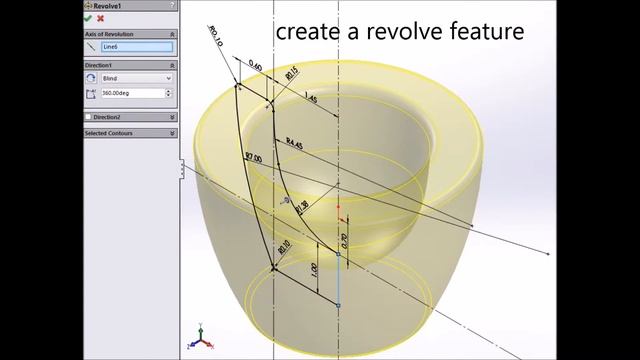Viewport: 640px width, 360px height.
Task: Open the Blind revolve type dropdown
Action: (x=137, y=78)
